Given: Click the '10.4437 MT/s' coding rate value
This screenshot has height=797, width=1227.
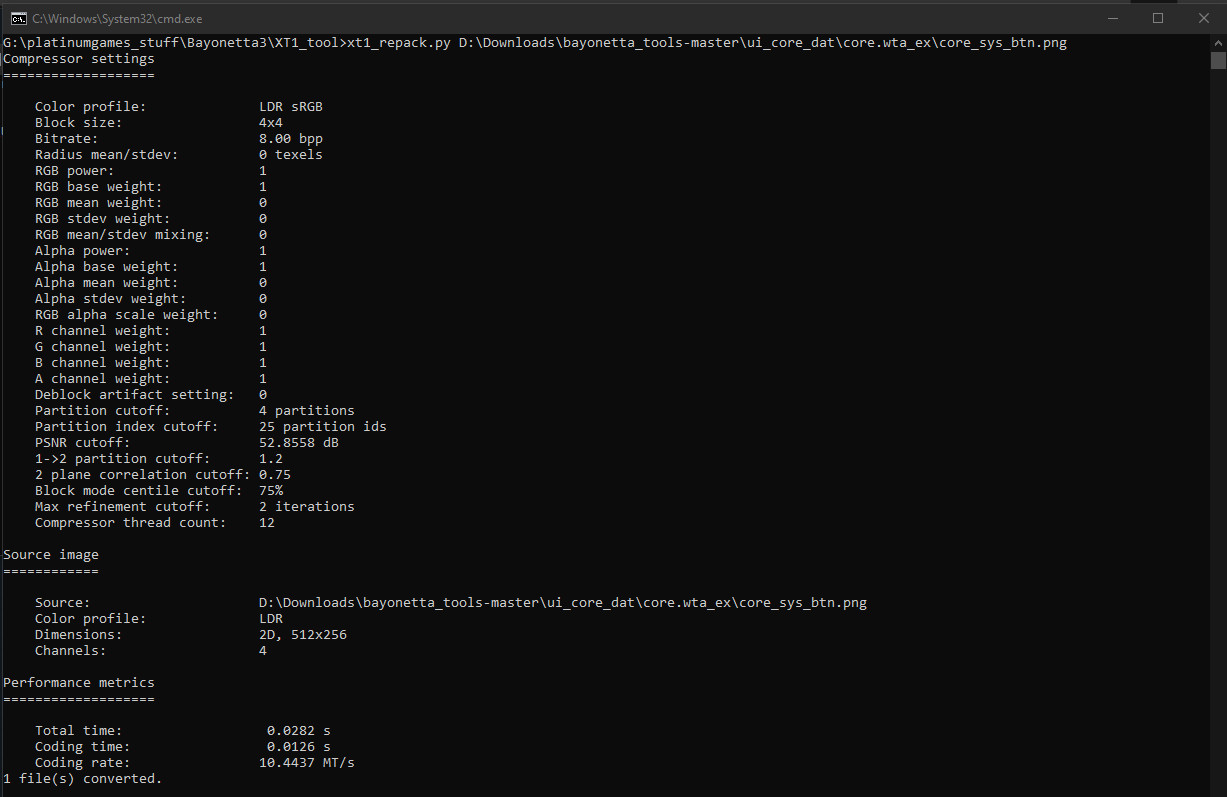Looking at the screenshot, I should 307,763.
